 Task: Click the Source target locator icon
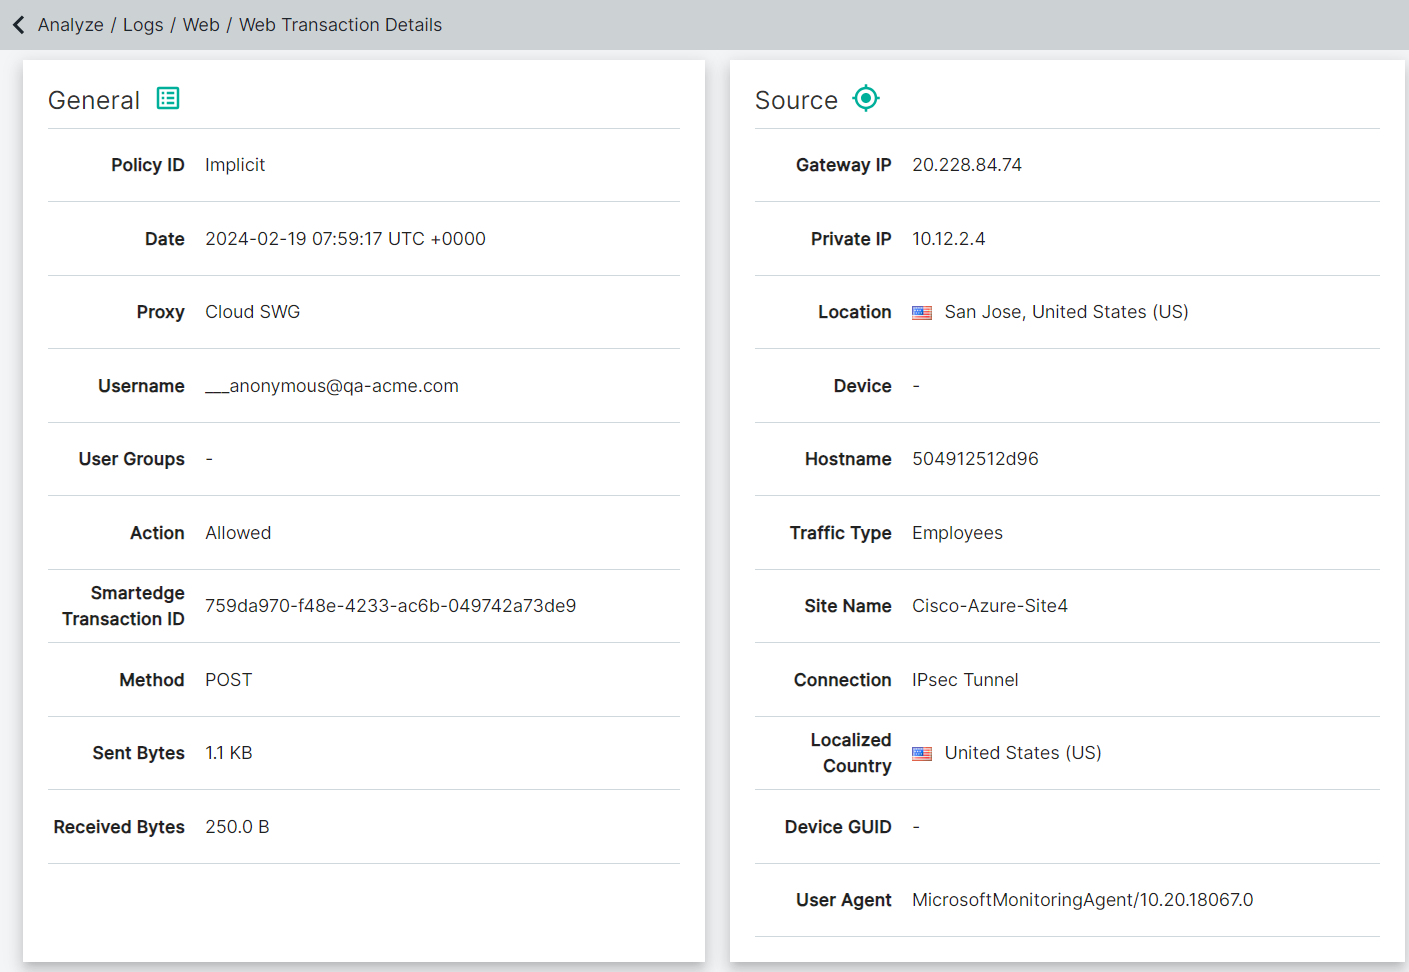(866, 98)
